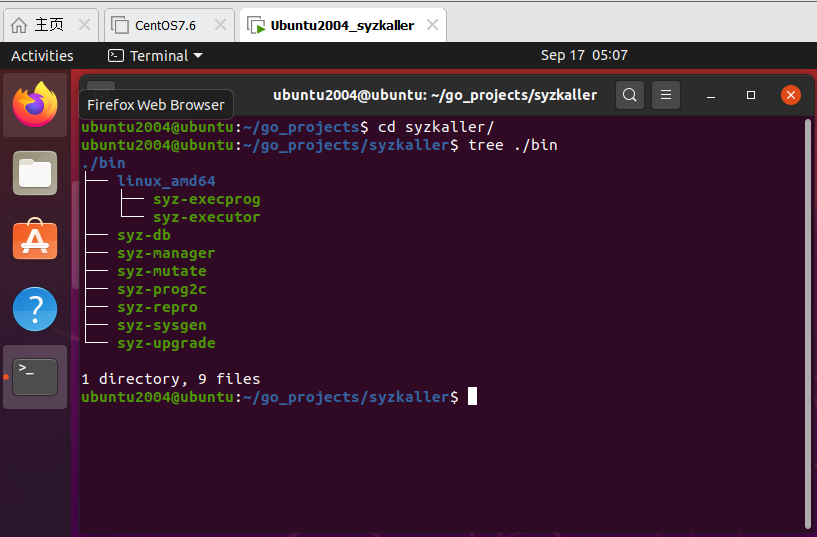Screen dimensions: 817x537
Task: Open the Help question mark icon
Action: click(x=35, y=309)
